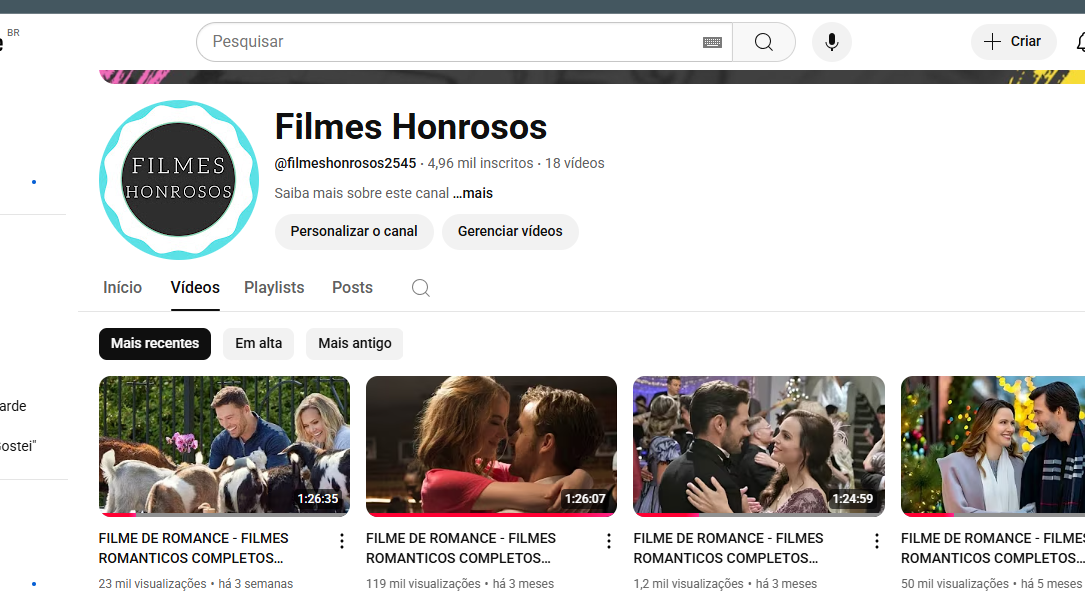Open video title with 1,2 mil visualizações

pos(729,548)
